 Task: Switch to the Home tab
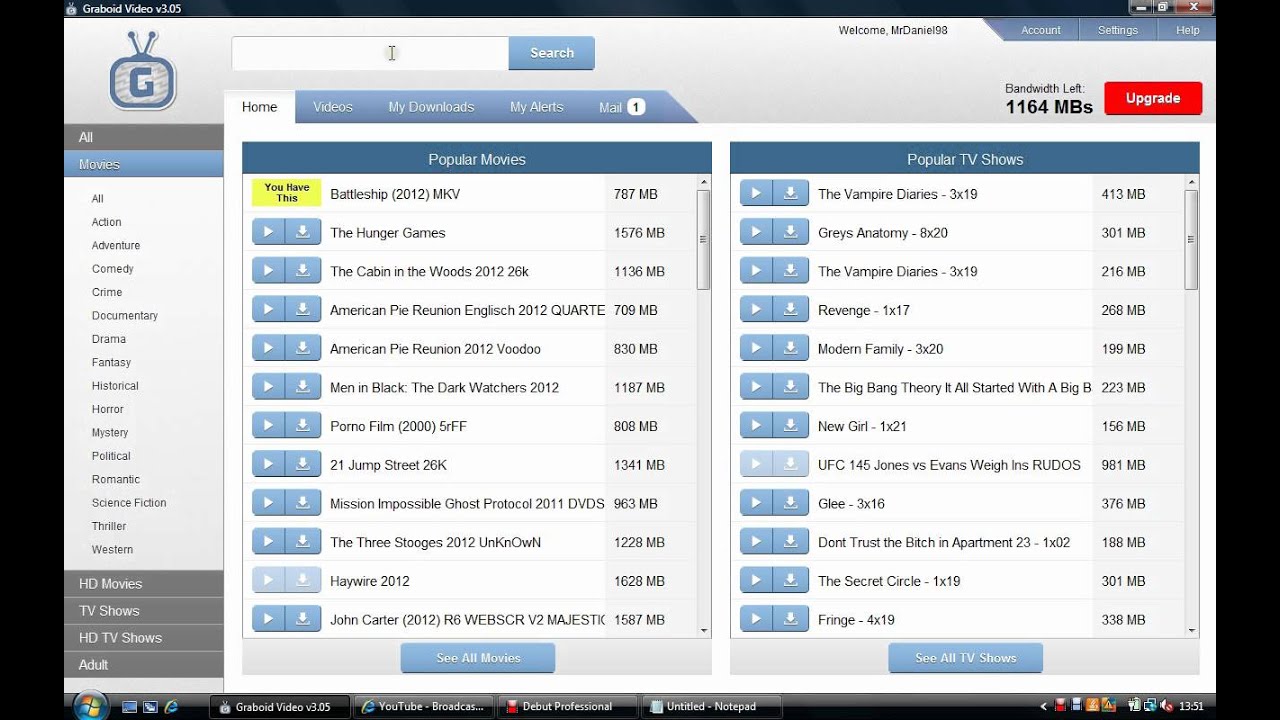(x=260, y=107)
